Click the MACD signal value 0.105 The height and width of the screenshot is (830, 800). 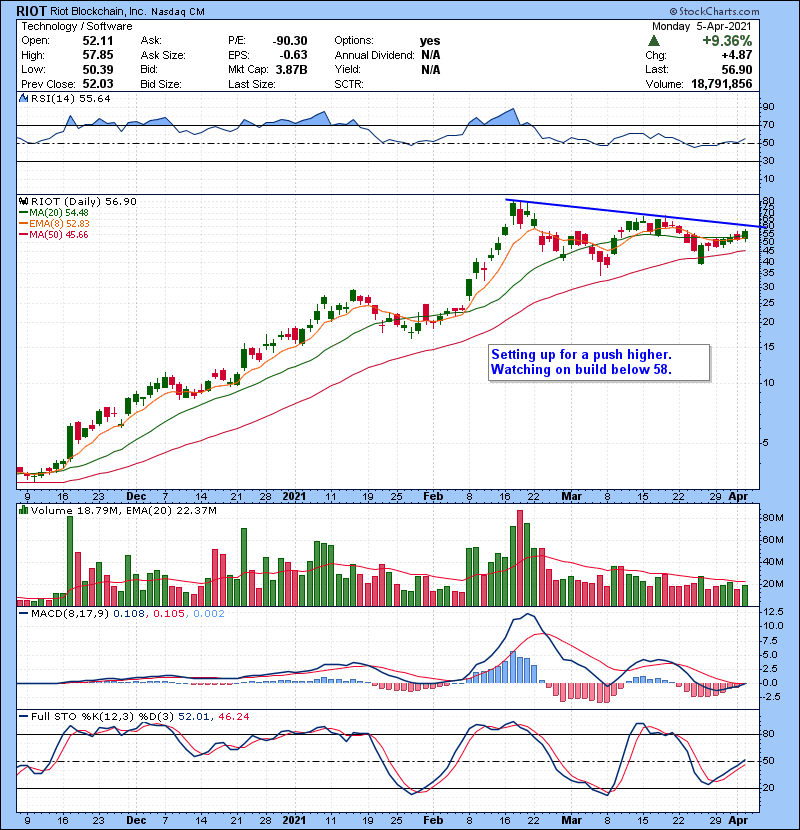(x=169, y=614)
